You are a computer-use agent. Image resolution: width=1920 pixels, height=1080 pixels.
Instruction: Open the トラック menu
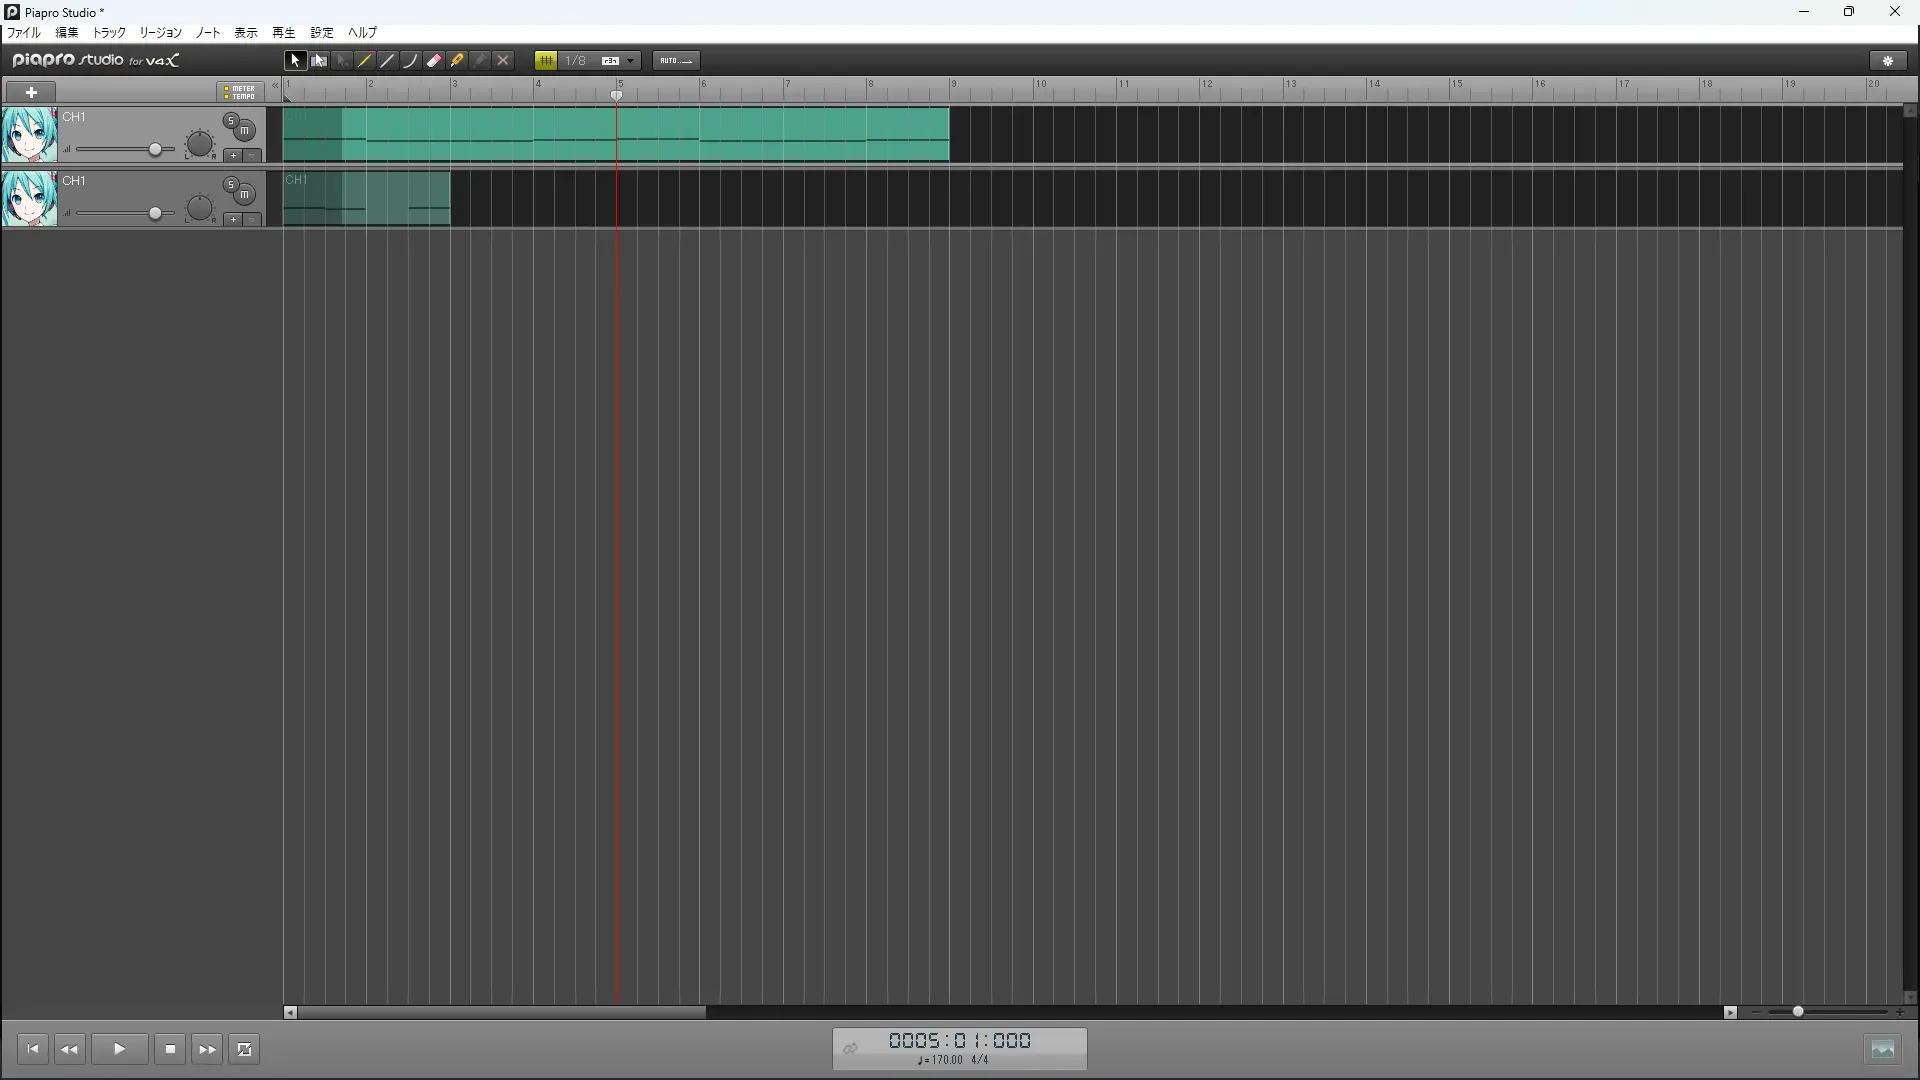click(109, 33)
